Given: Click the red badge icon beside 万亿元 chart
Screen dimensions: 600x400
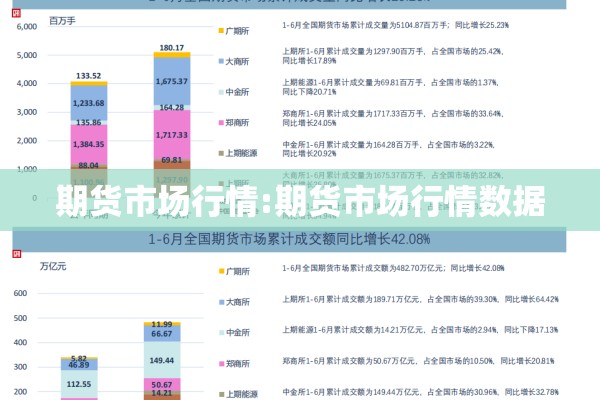Looking at the screenshot, I should (16, 254).
